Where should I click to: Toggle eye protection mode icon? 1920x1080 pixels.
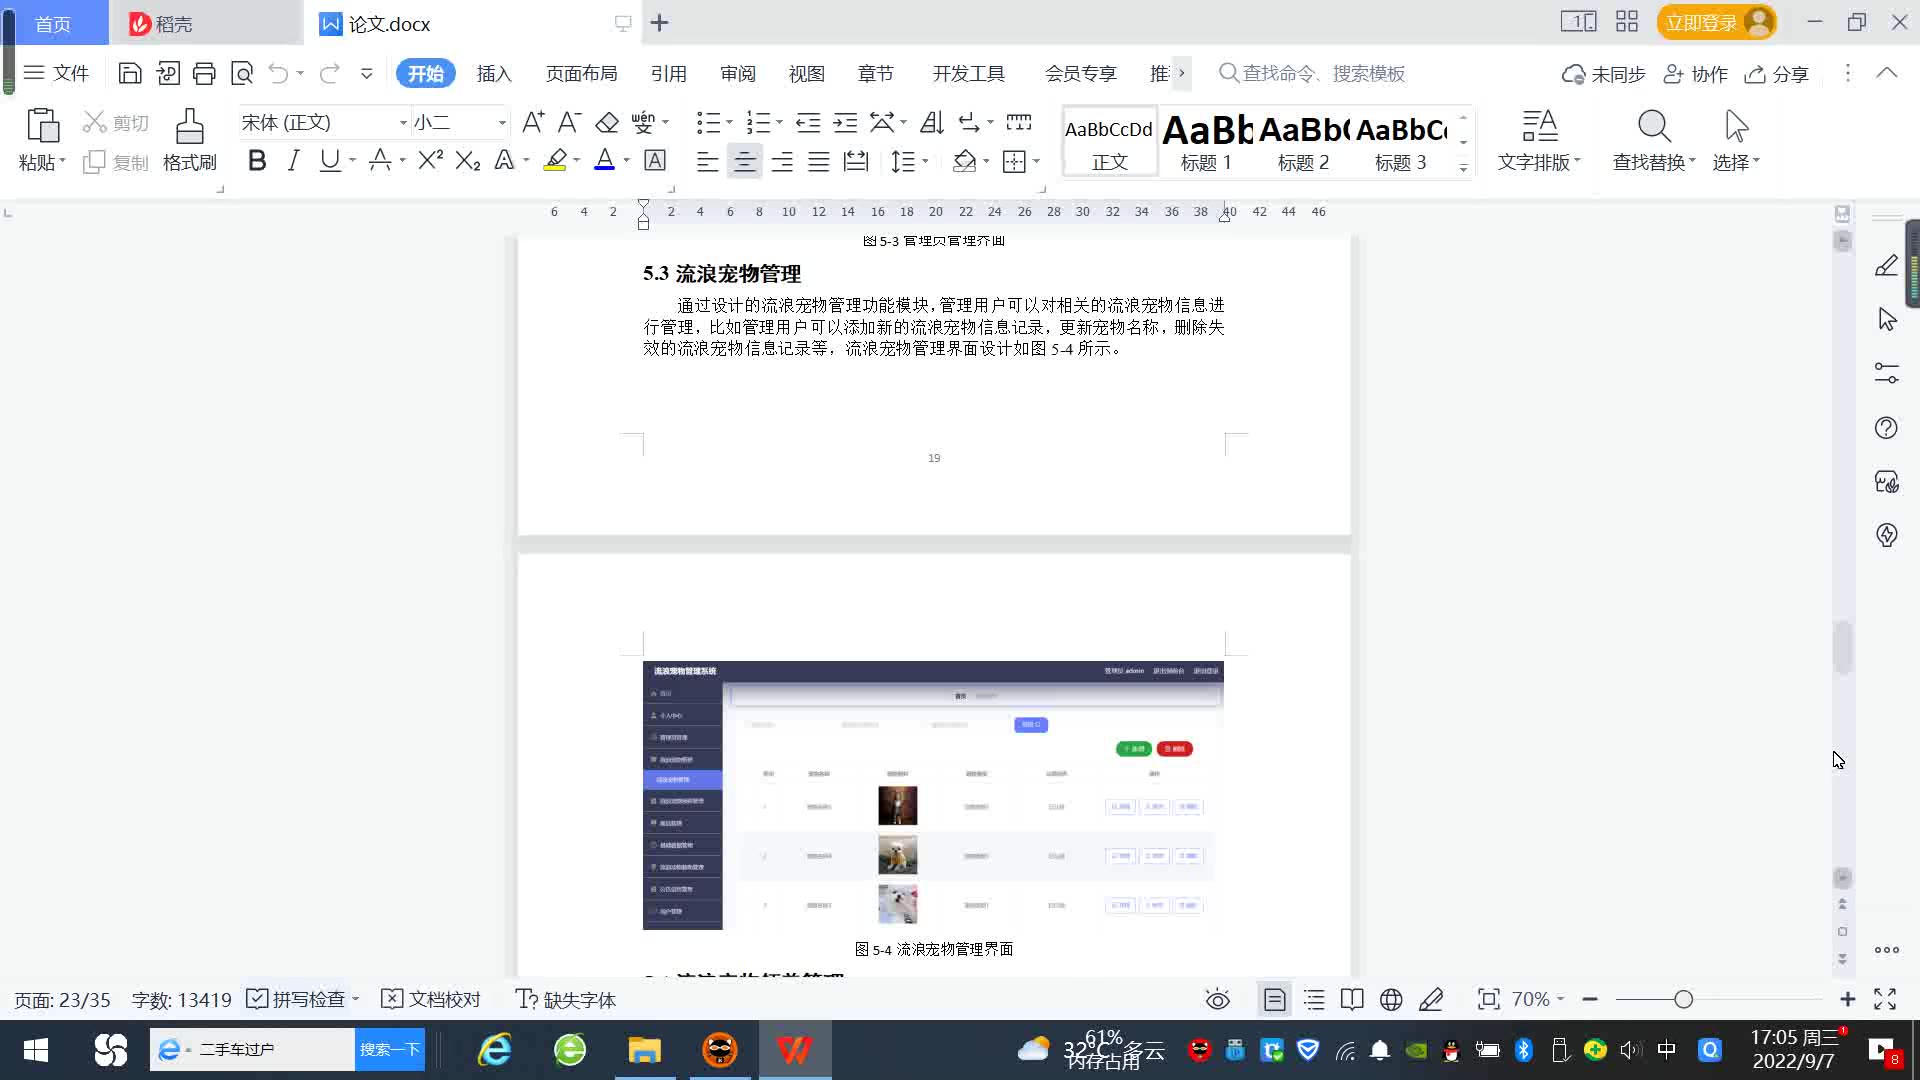coord(1217,999)
